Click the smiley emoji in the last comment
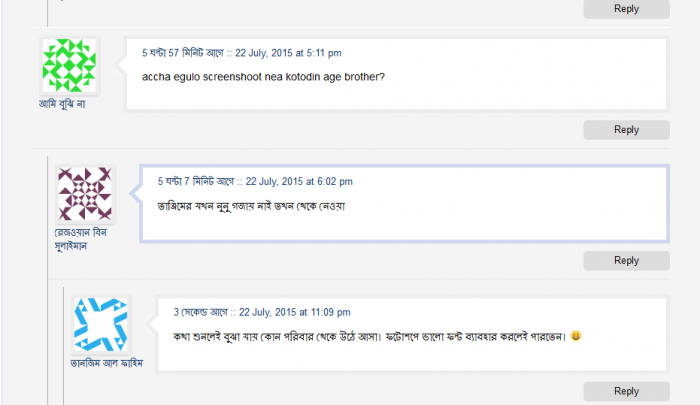 577,336
